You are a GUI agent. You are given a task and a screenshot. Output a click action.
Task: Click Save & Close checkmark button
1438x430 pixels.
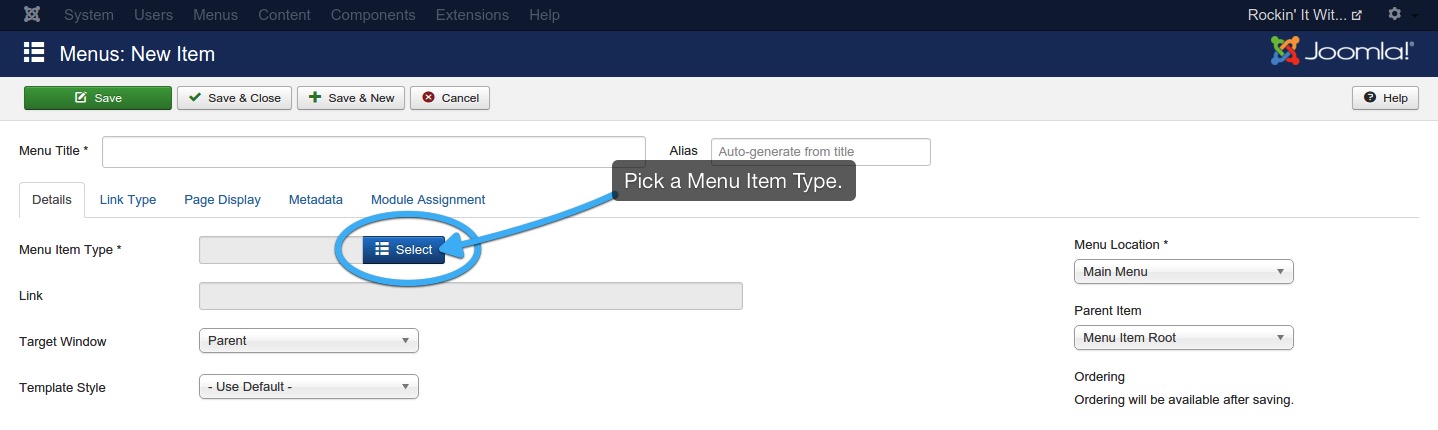(x=235, y=98)
